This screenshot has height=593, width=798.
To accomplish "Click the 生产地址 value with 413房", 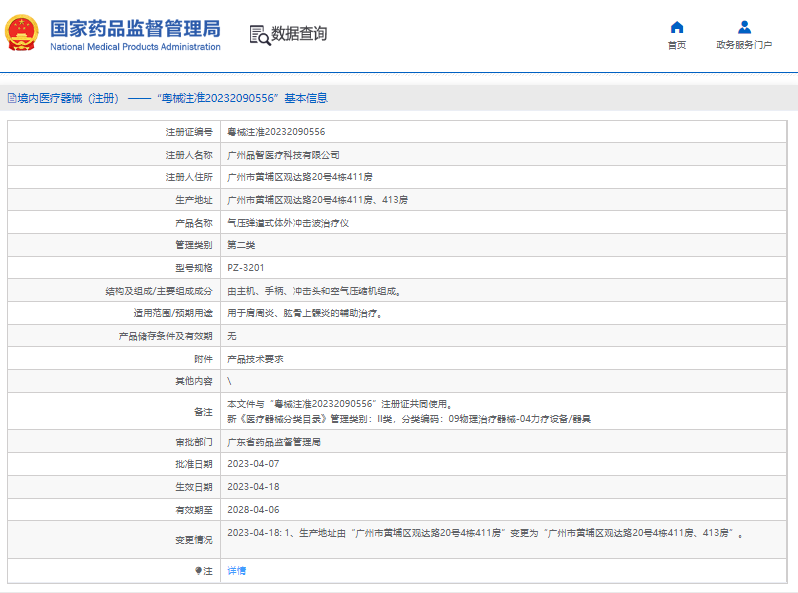I will (x=317, y=200).
